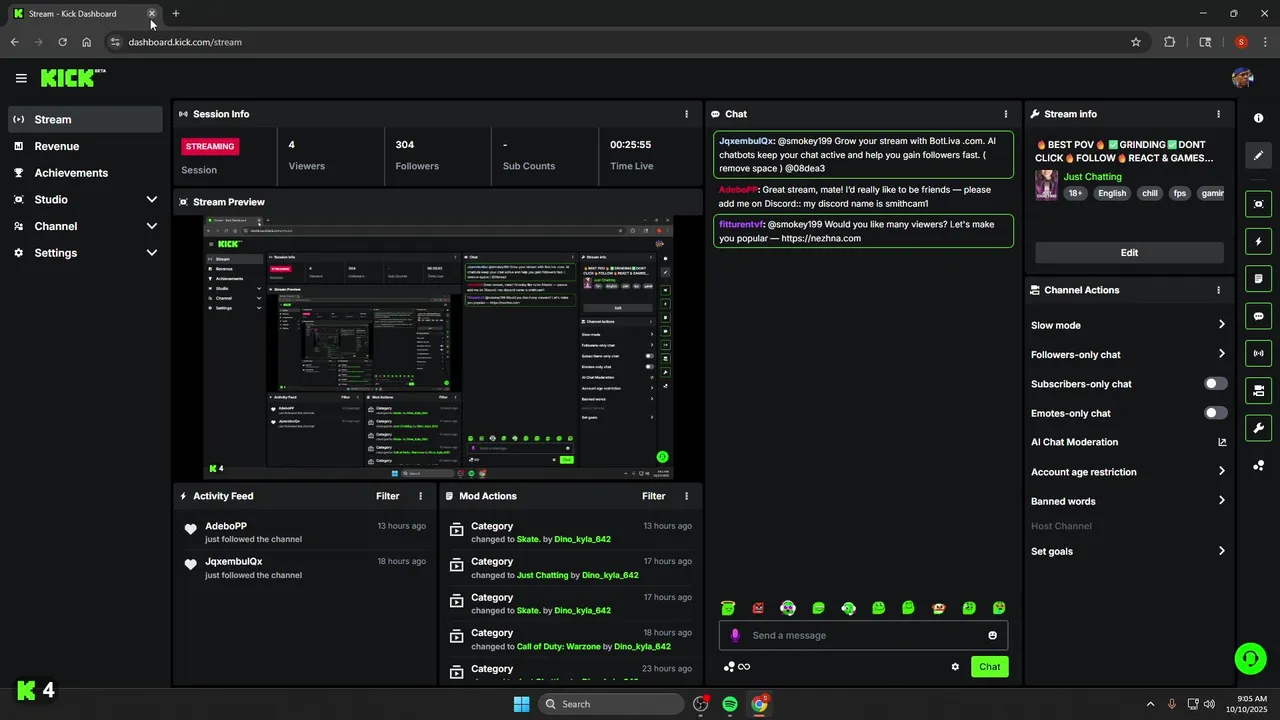Viewport: 1280px width, 720px height.
Task: Open chat settings gear next to Chat button
Action: coord(955,667)
